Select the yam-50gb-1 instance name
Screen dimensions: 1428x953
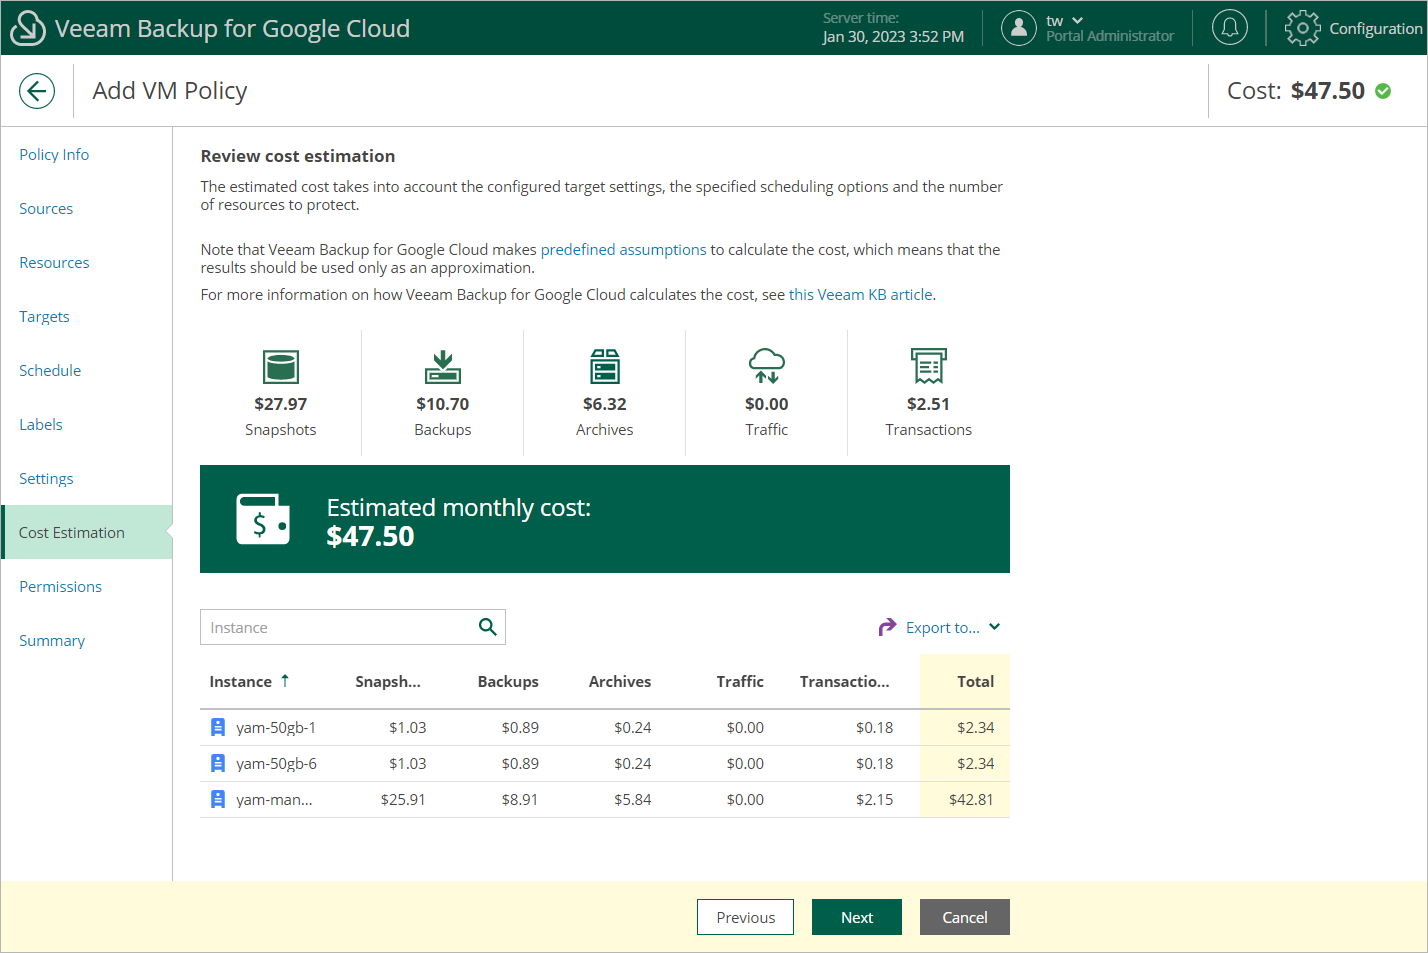tap(276, 727)
